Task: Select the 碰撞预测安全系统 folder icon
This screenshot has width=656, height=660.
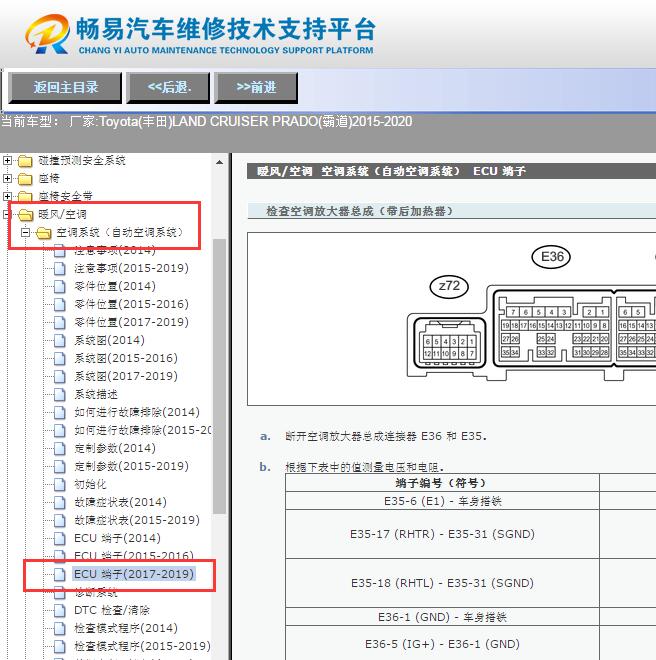Action: (x=25, y=161)
